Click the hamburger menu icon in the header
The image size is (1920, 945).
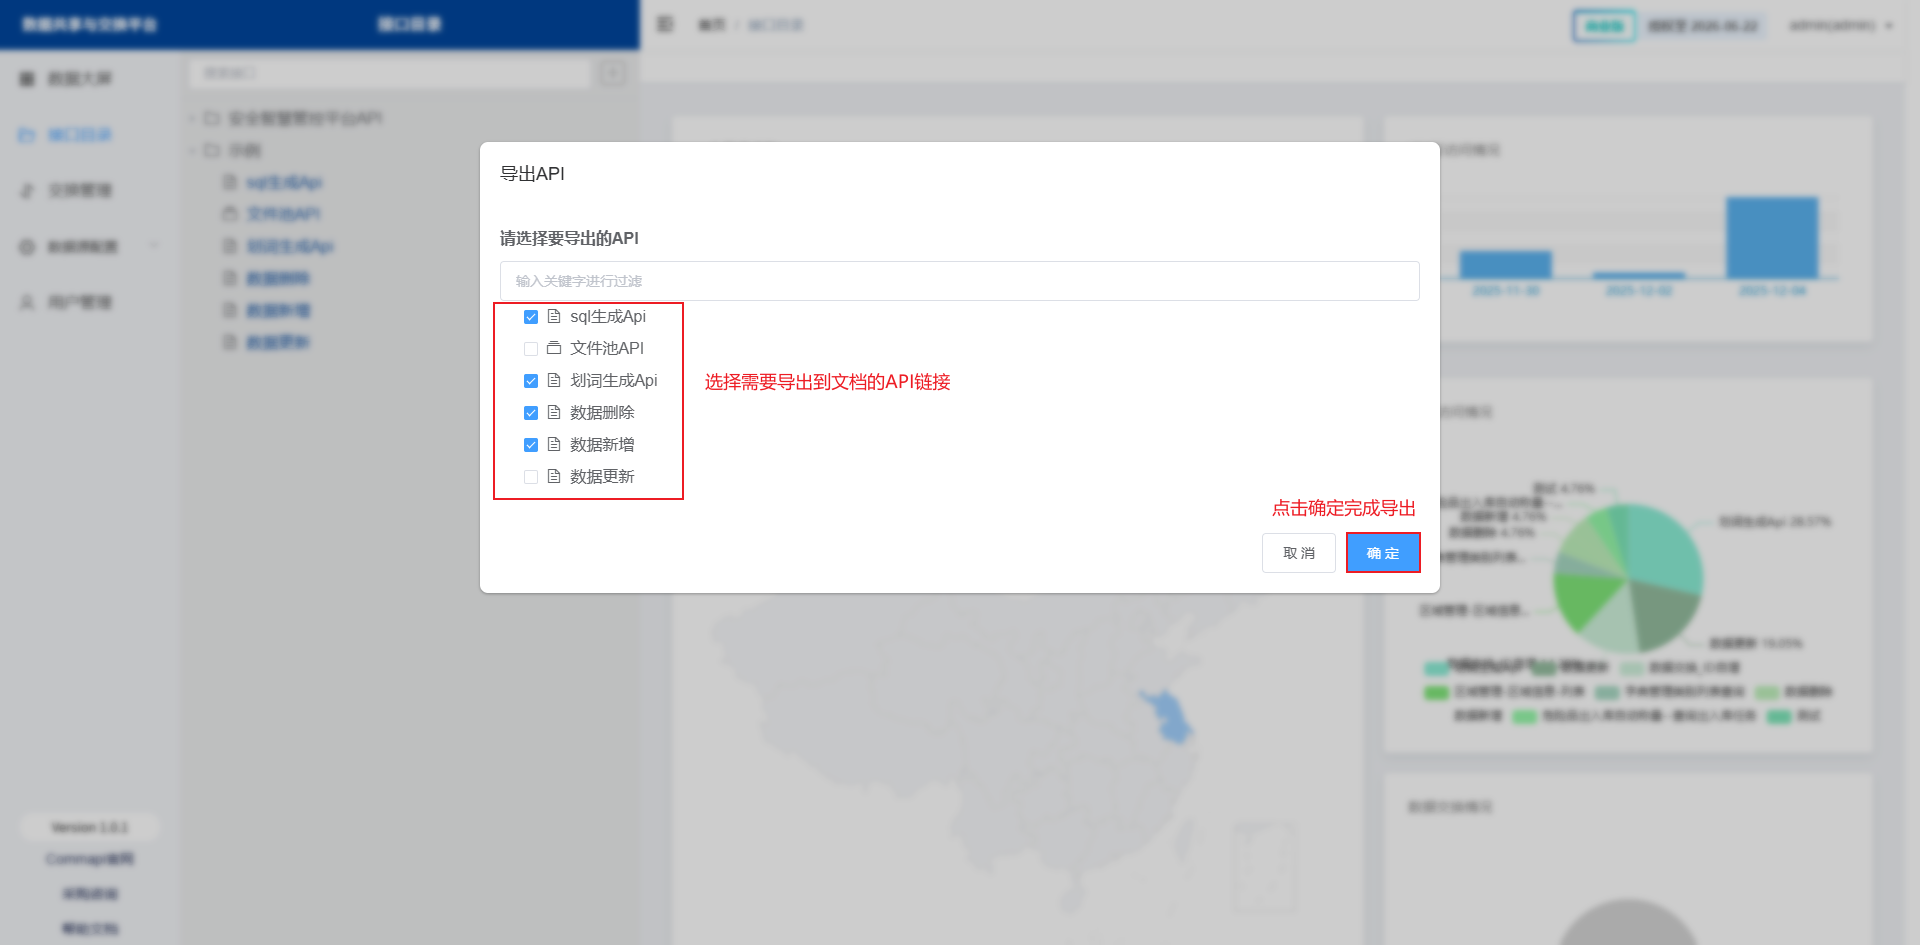665,24
